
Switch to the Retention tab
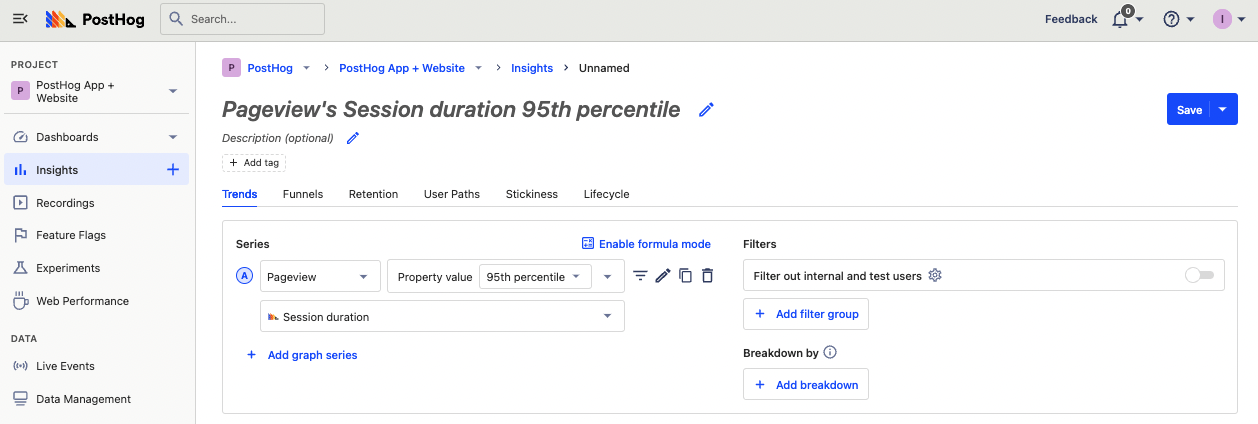373,194
